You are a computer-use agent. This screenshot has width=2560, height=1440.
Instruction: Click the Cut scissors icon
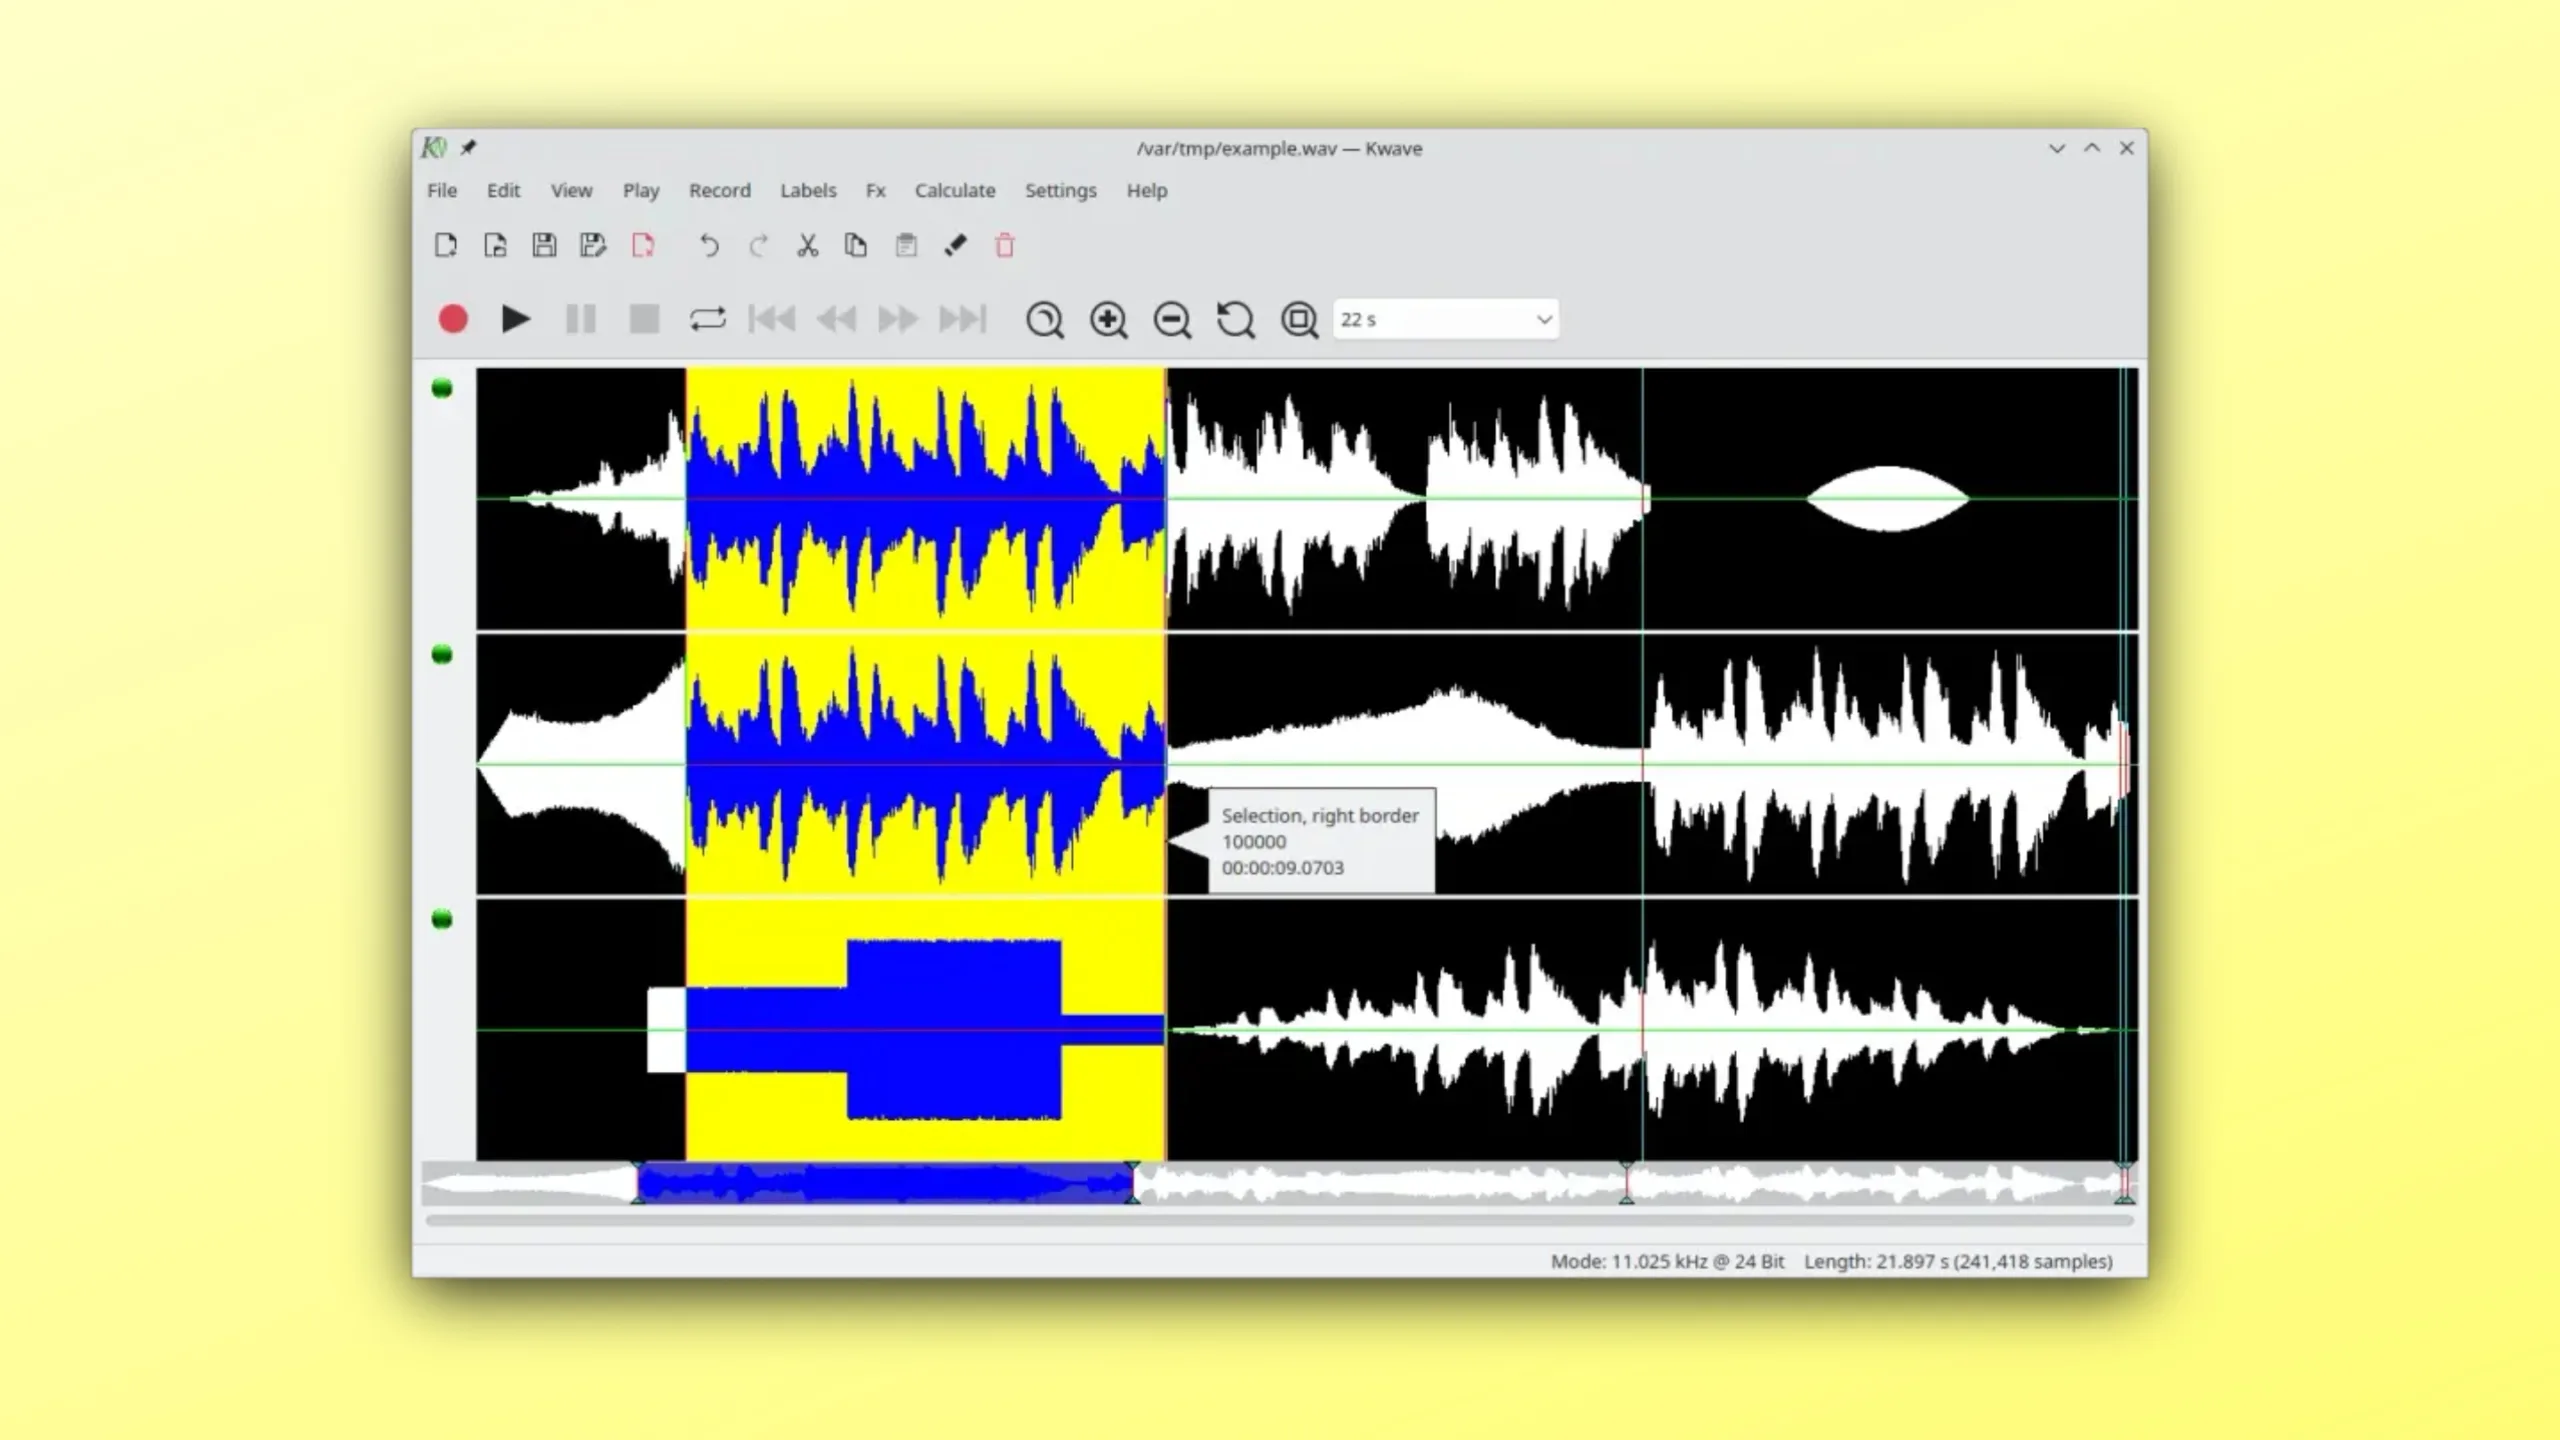[x=807, y=245]
